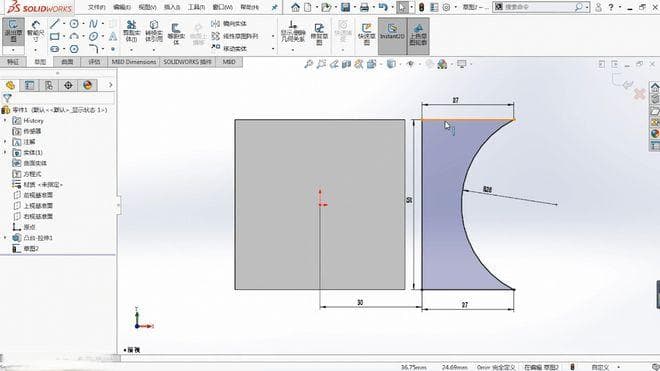Open the 视图 (View) menu
The height and width of the screenshot is (371, 660).
coord(147,7)
